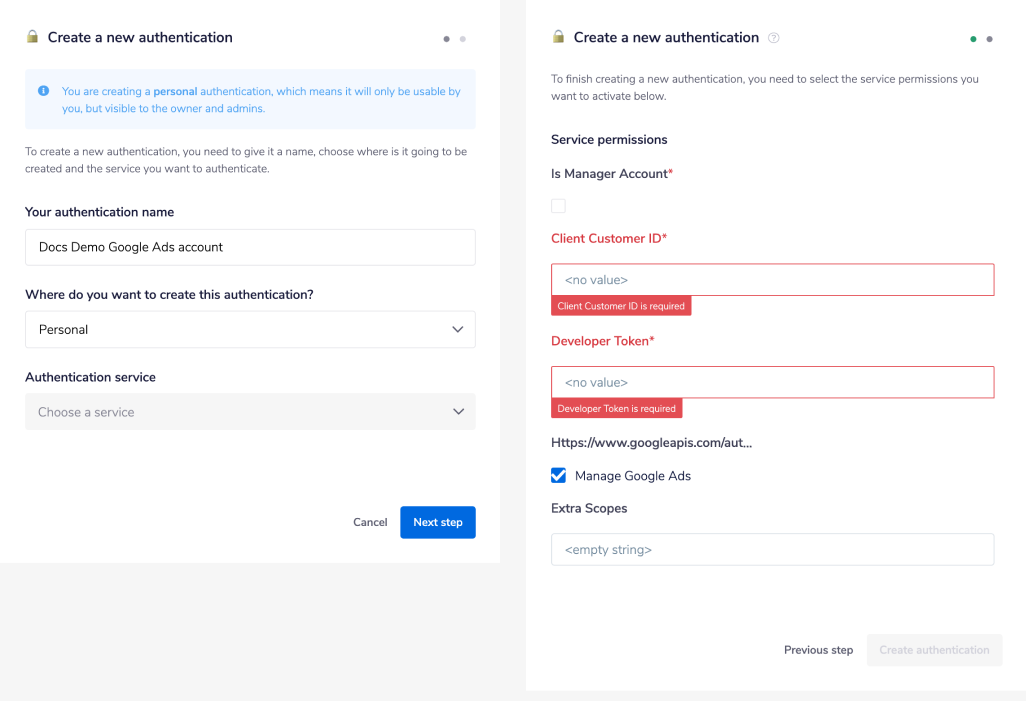Uncheck the Manage Google Ads checkbox
1026x701 pixels.
[x=558, y=475]
